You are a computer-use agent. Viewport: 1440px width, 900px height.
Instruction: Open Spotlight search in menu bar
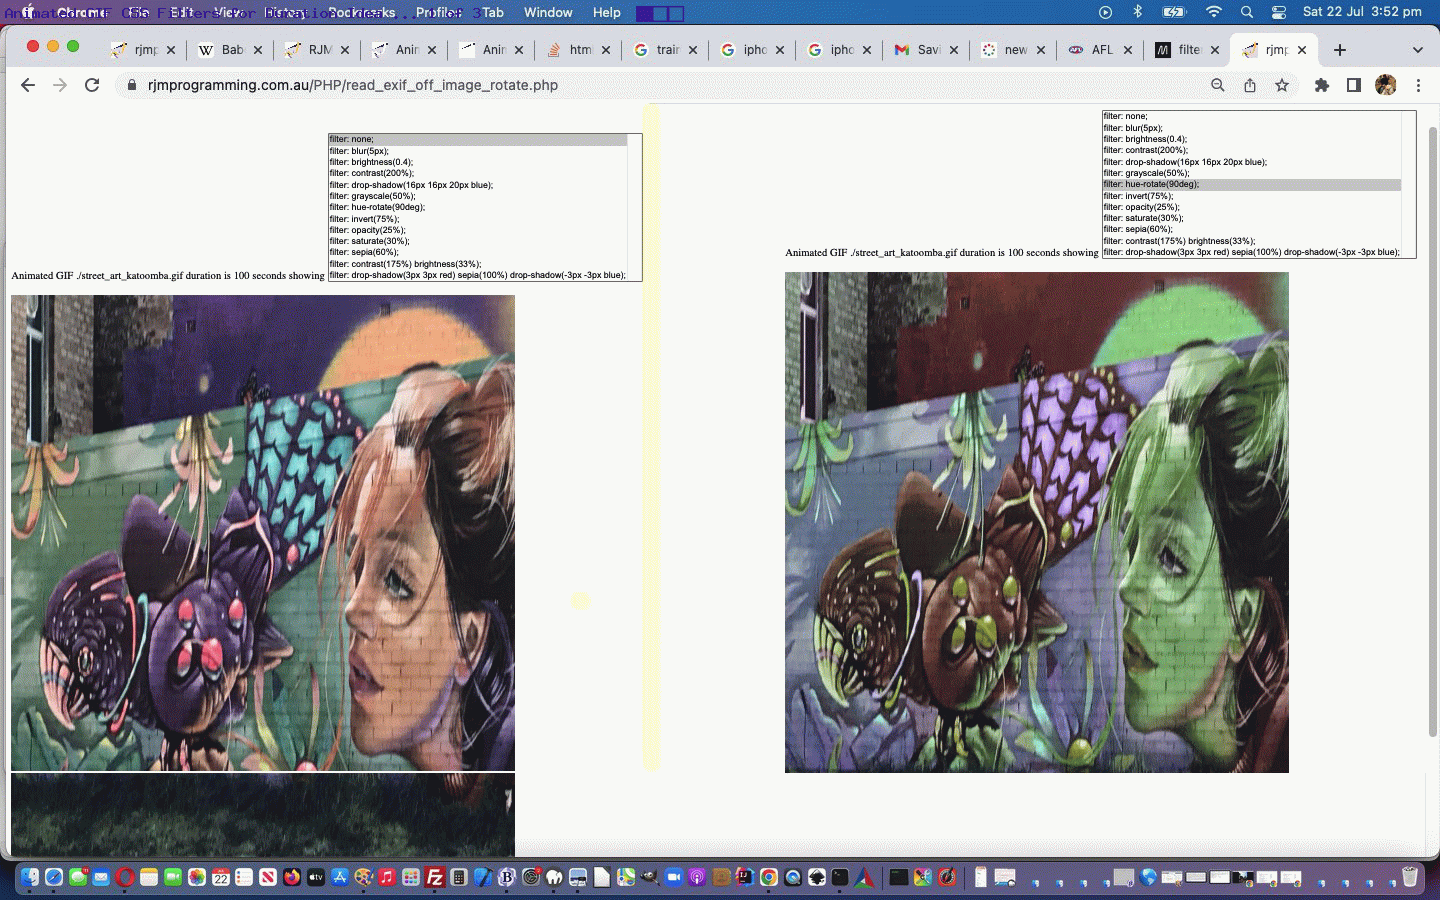pyautogui.click(x=1246, y=12)
